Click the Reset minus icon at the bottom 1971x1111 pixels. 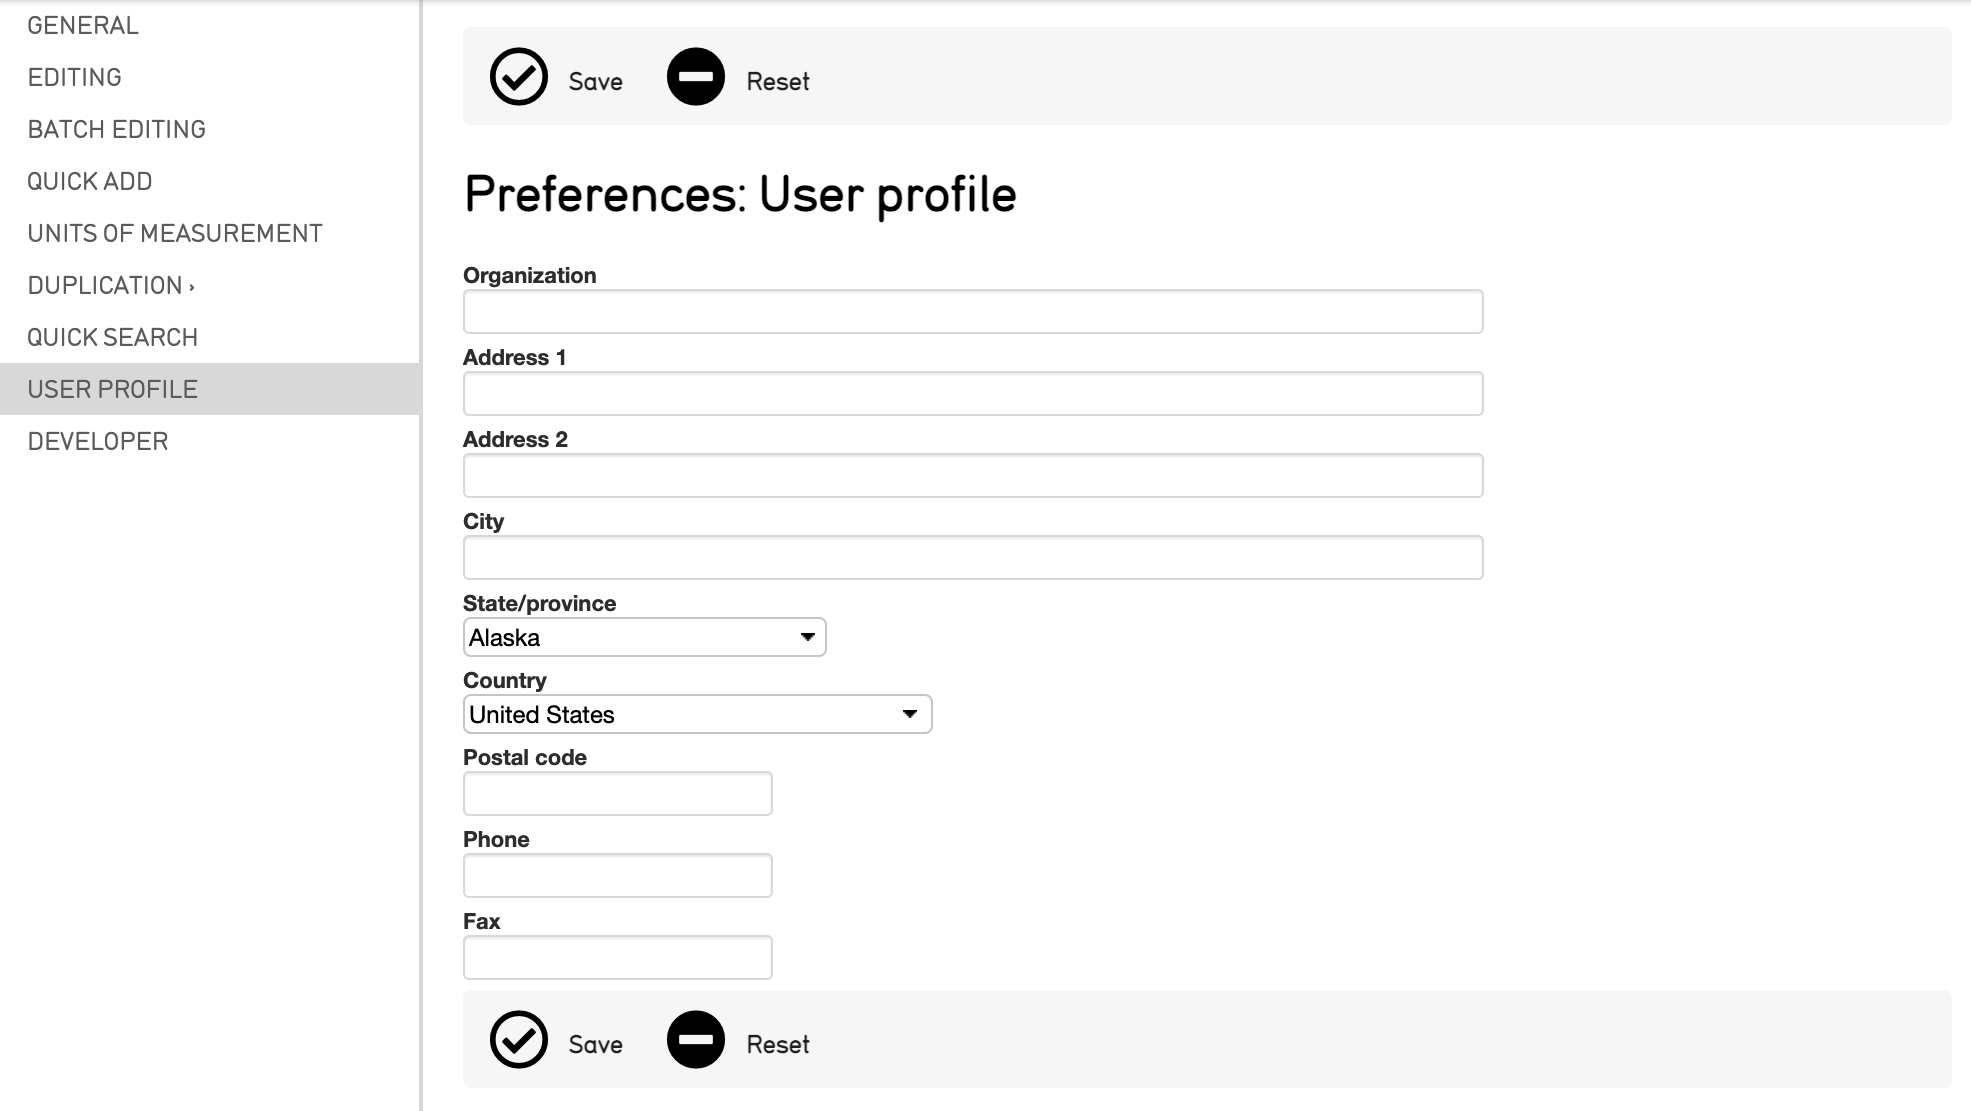pyautogui.click(x=696, y=1040)
